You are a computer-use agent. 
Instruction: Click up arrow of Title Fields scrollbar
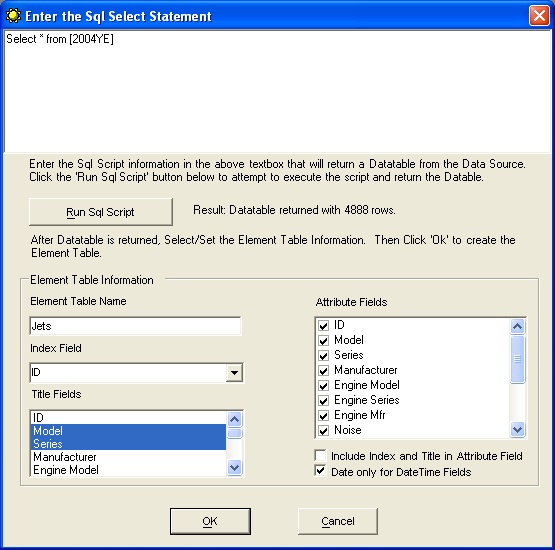click(235, 419)
